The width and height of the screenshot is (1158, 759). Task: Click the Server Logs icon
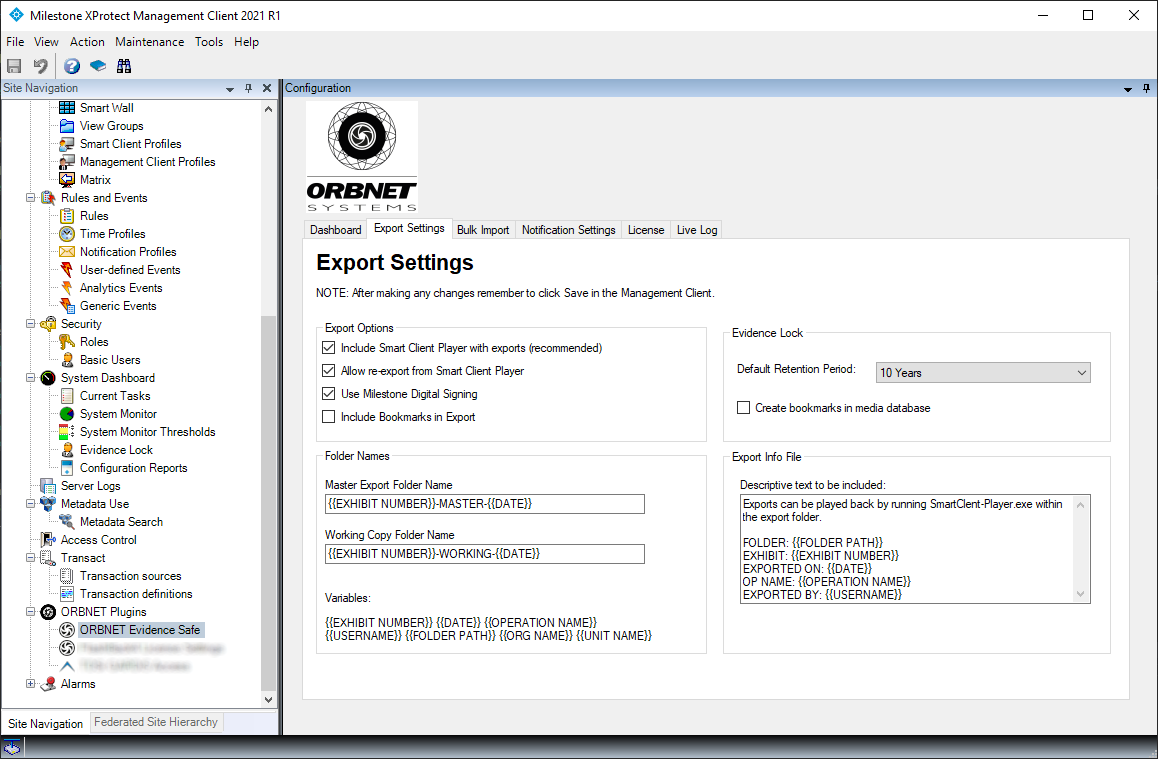click(x=48, y=486)
